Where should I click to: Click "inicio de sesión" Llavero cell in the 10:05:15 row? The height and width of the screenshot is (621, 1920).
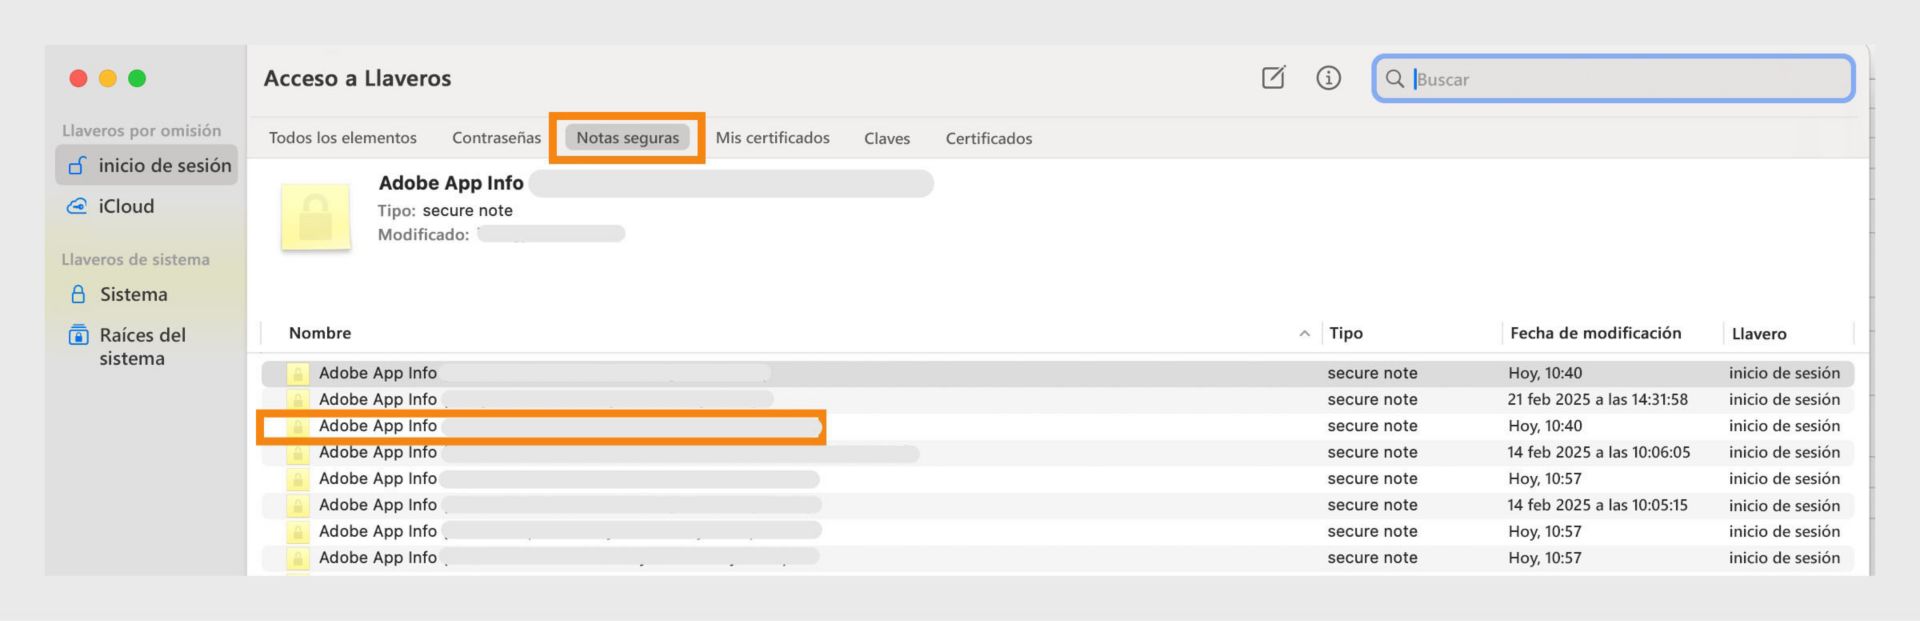[1785, 506]
